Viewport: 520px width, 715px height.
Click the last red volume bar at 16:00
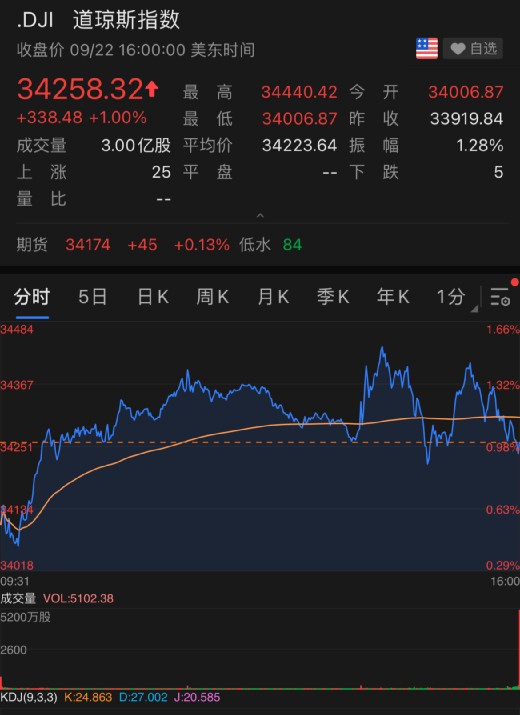(x=518, y=649)
